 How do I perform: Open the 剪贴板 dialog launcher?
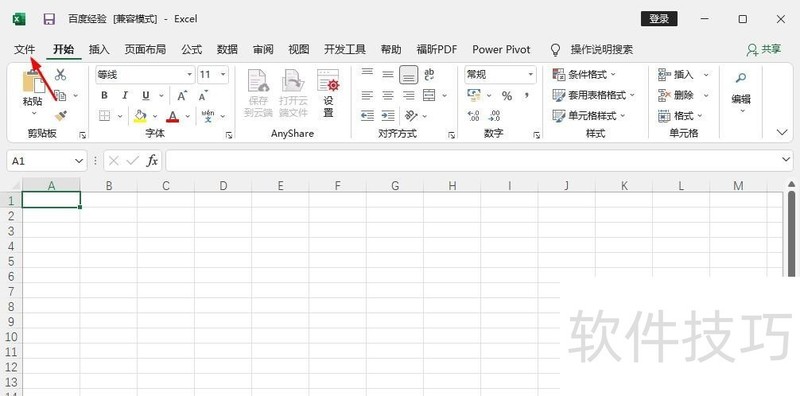point(82,135)
